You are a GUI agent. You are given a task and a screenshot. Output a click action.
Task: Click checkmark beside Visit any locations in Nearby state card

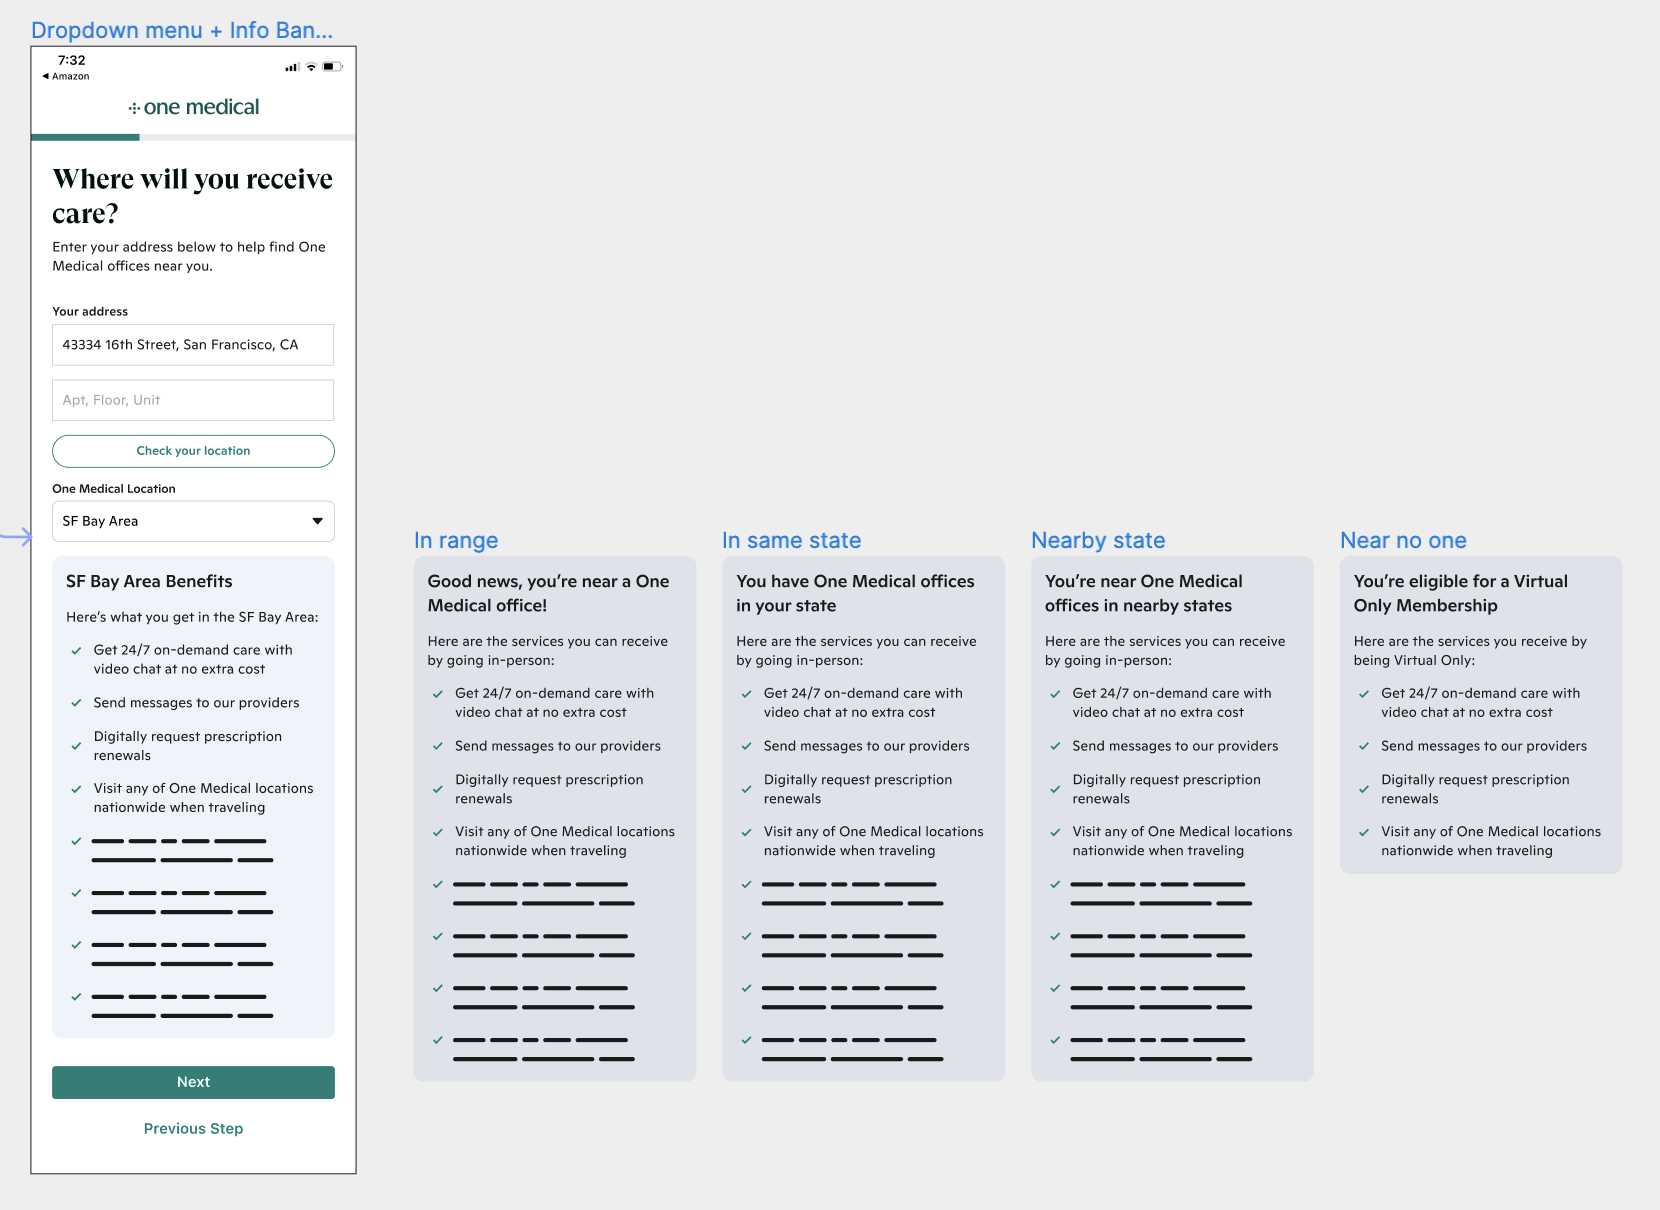tap(1055, 832)
